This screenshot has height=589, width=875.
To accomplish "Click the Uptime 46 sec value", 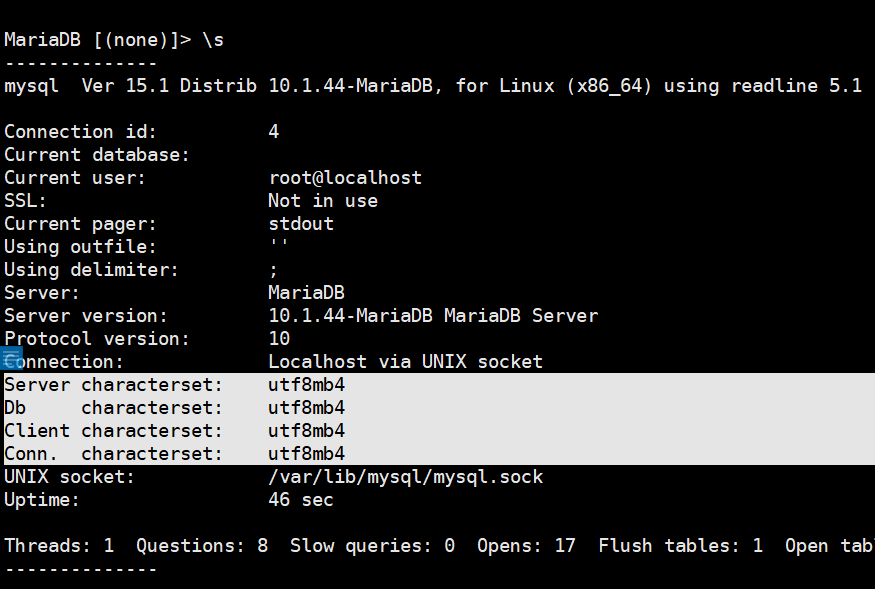I will coord(301,500).
